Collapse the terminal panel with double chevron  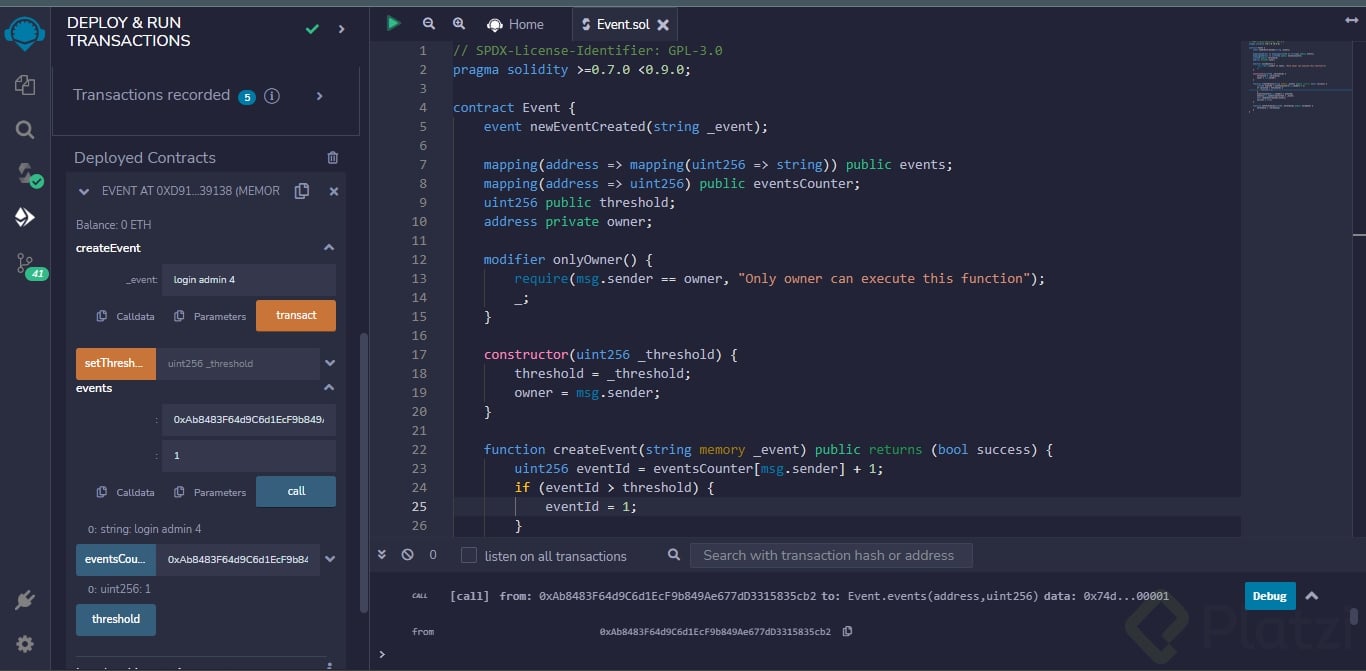[x=382, y=555]
